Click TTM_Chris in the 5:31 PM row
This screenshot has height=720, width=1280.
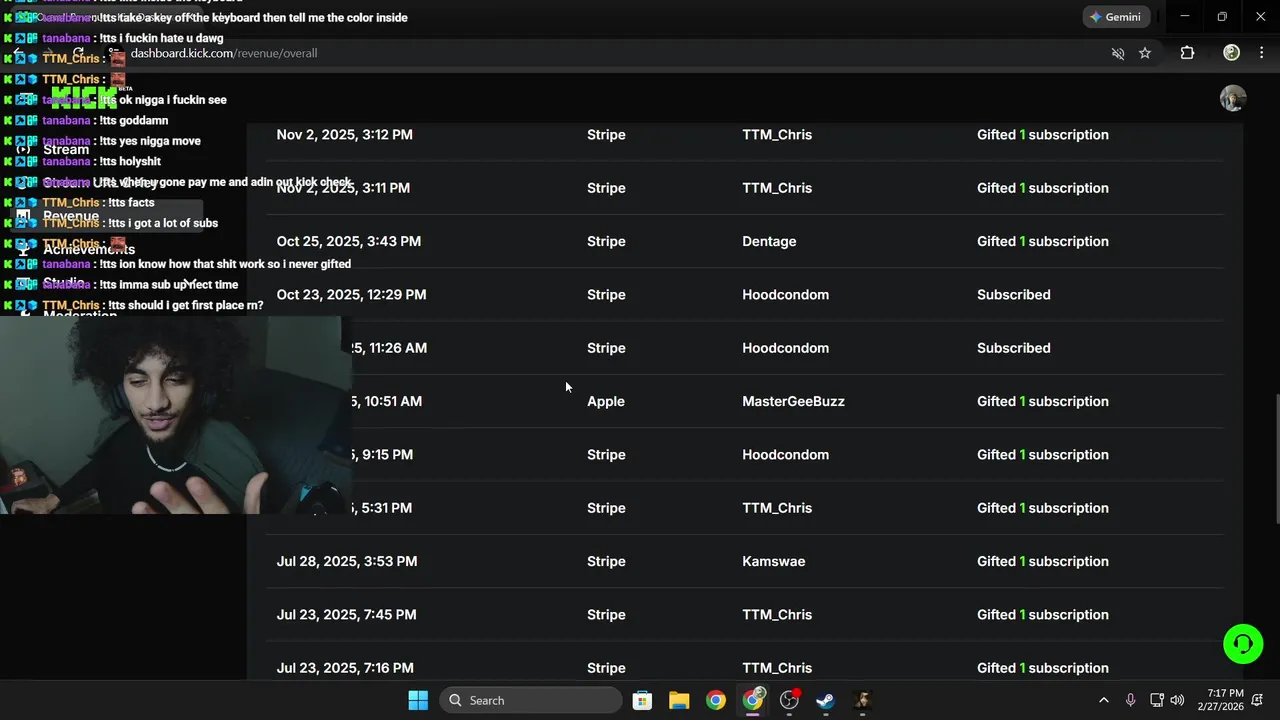(777, 508)
